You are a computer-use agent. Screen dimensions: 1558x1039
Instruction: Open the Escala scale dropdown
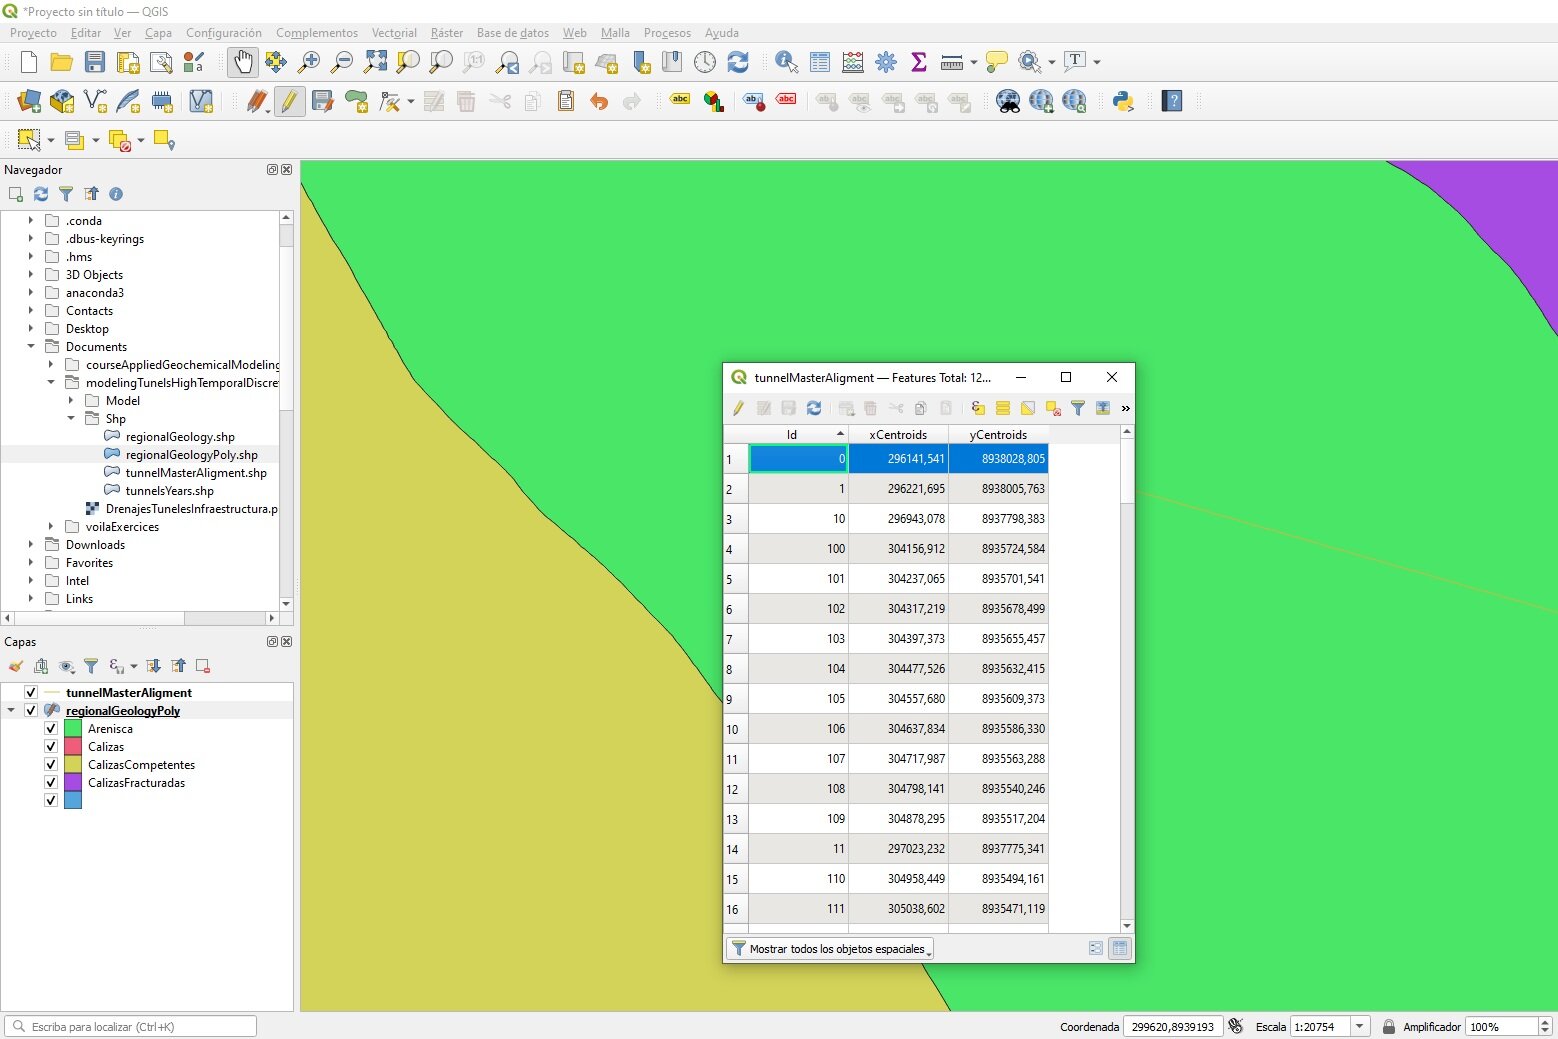point(1359,1026)
